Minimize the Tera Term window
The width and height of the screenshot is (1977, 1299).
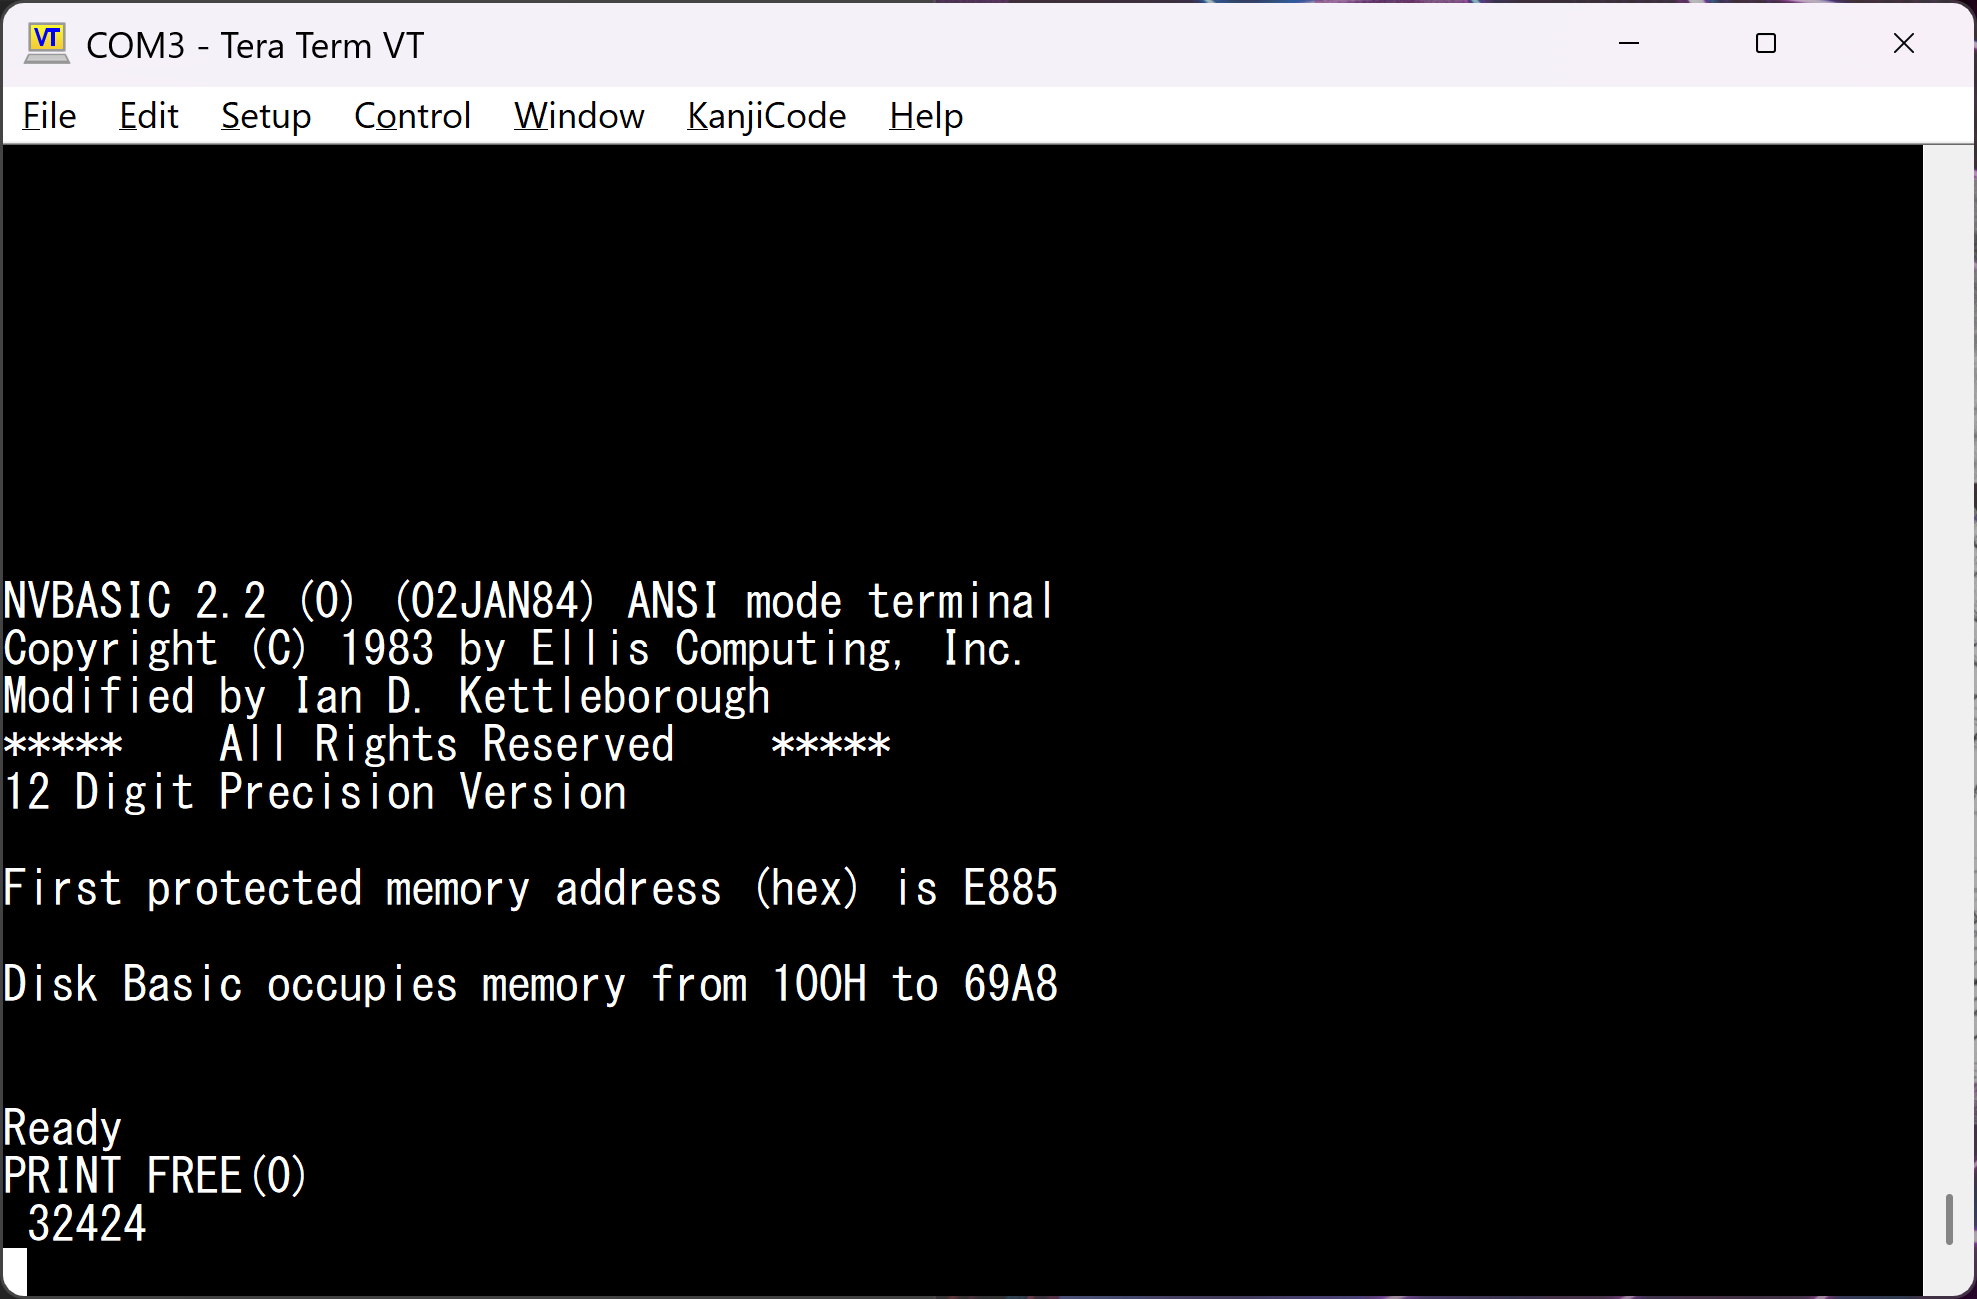click(x=1629, y=44)
